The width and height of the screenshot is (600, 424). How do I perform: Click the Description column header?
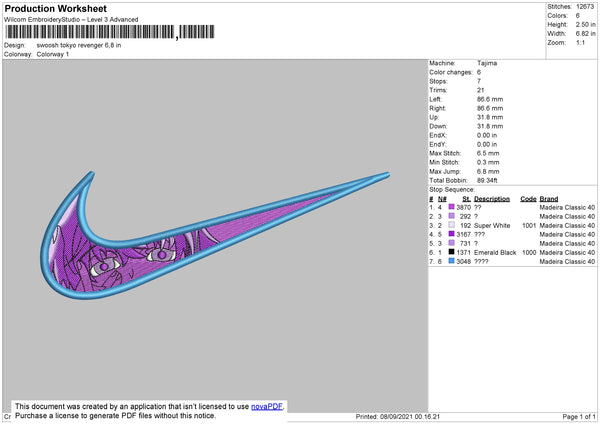pyautogui.click(x=492, y=199)
